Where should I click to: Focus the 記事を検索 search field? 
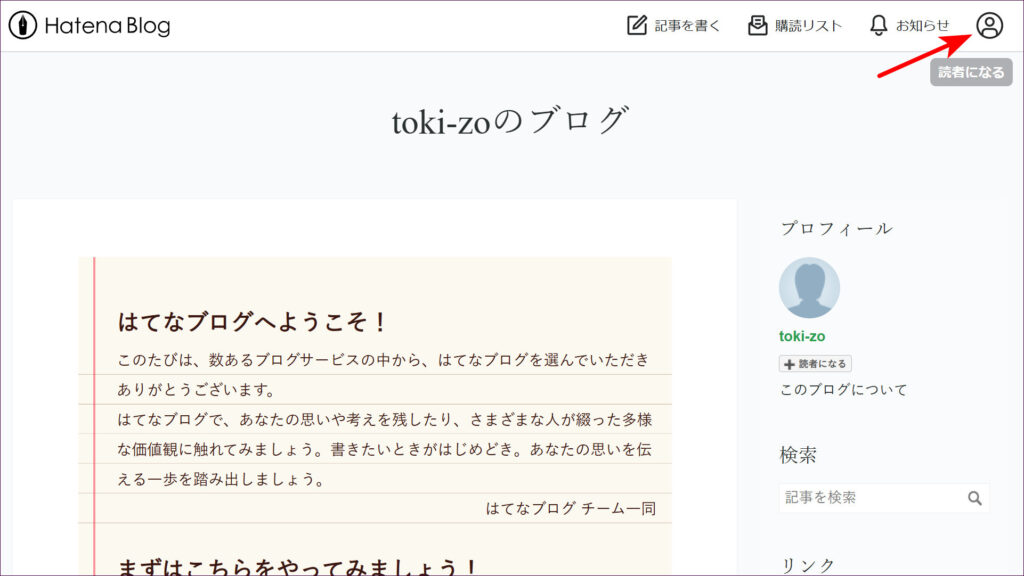click(870, 497)
